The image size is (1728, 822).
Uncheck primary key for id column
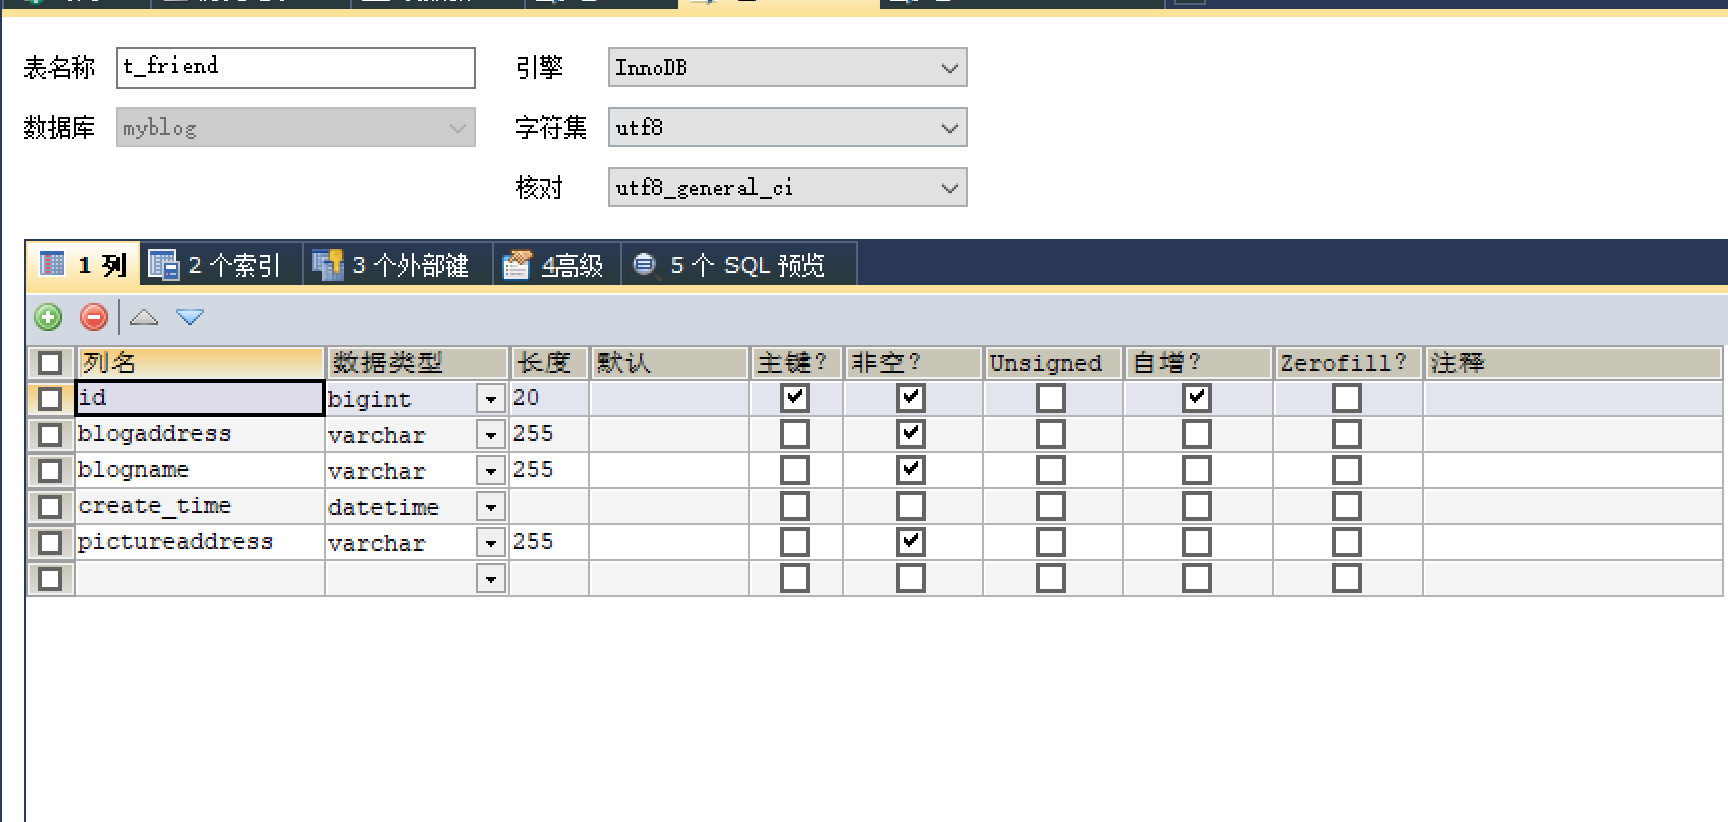795,398
